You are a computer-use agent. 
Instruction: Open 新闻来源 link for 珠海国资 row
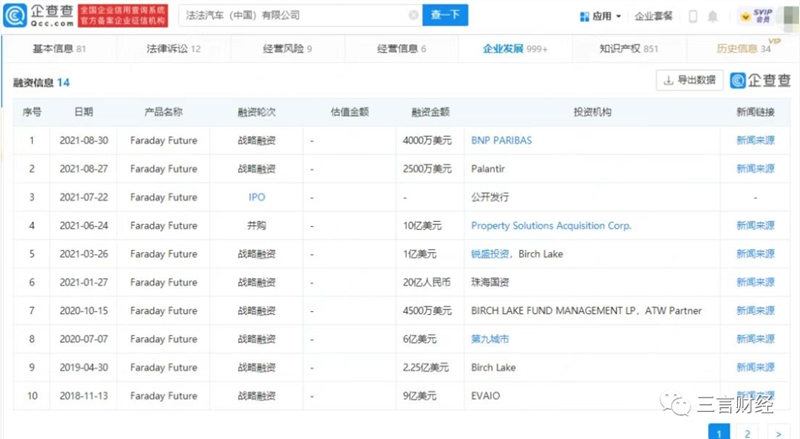coord(755,282)
